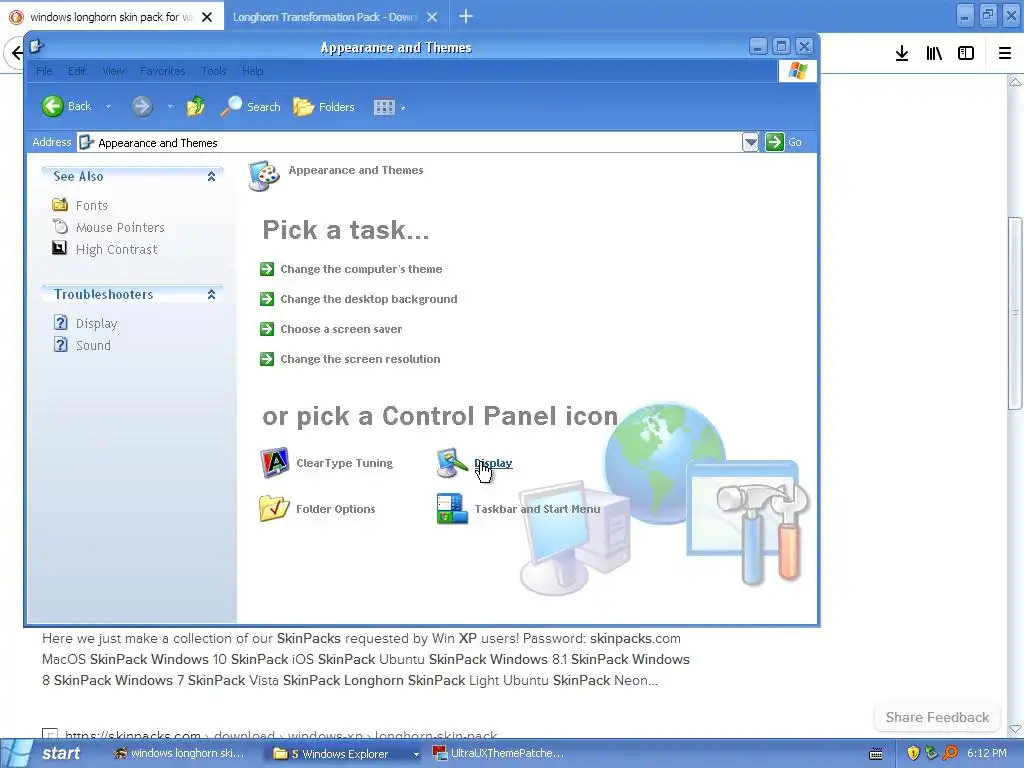Switch to windows longhorn ski... taskbar item

coord(180,753)
